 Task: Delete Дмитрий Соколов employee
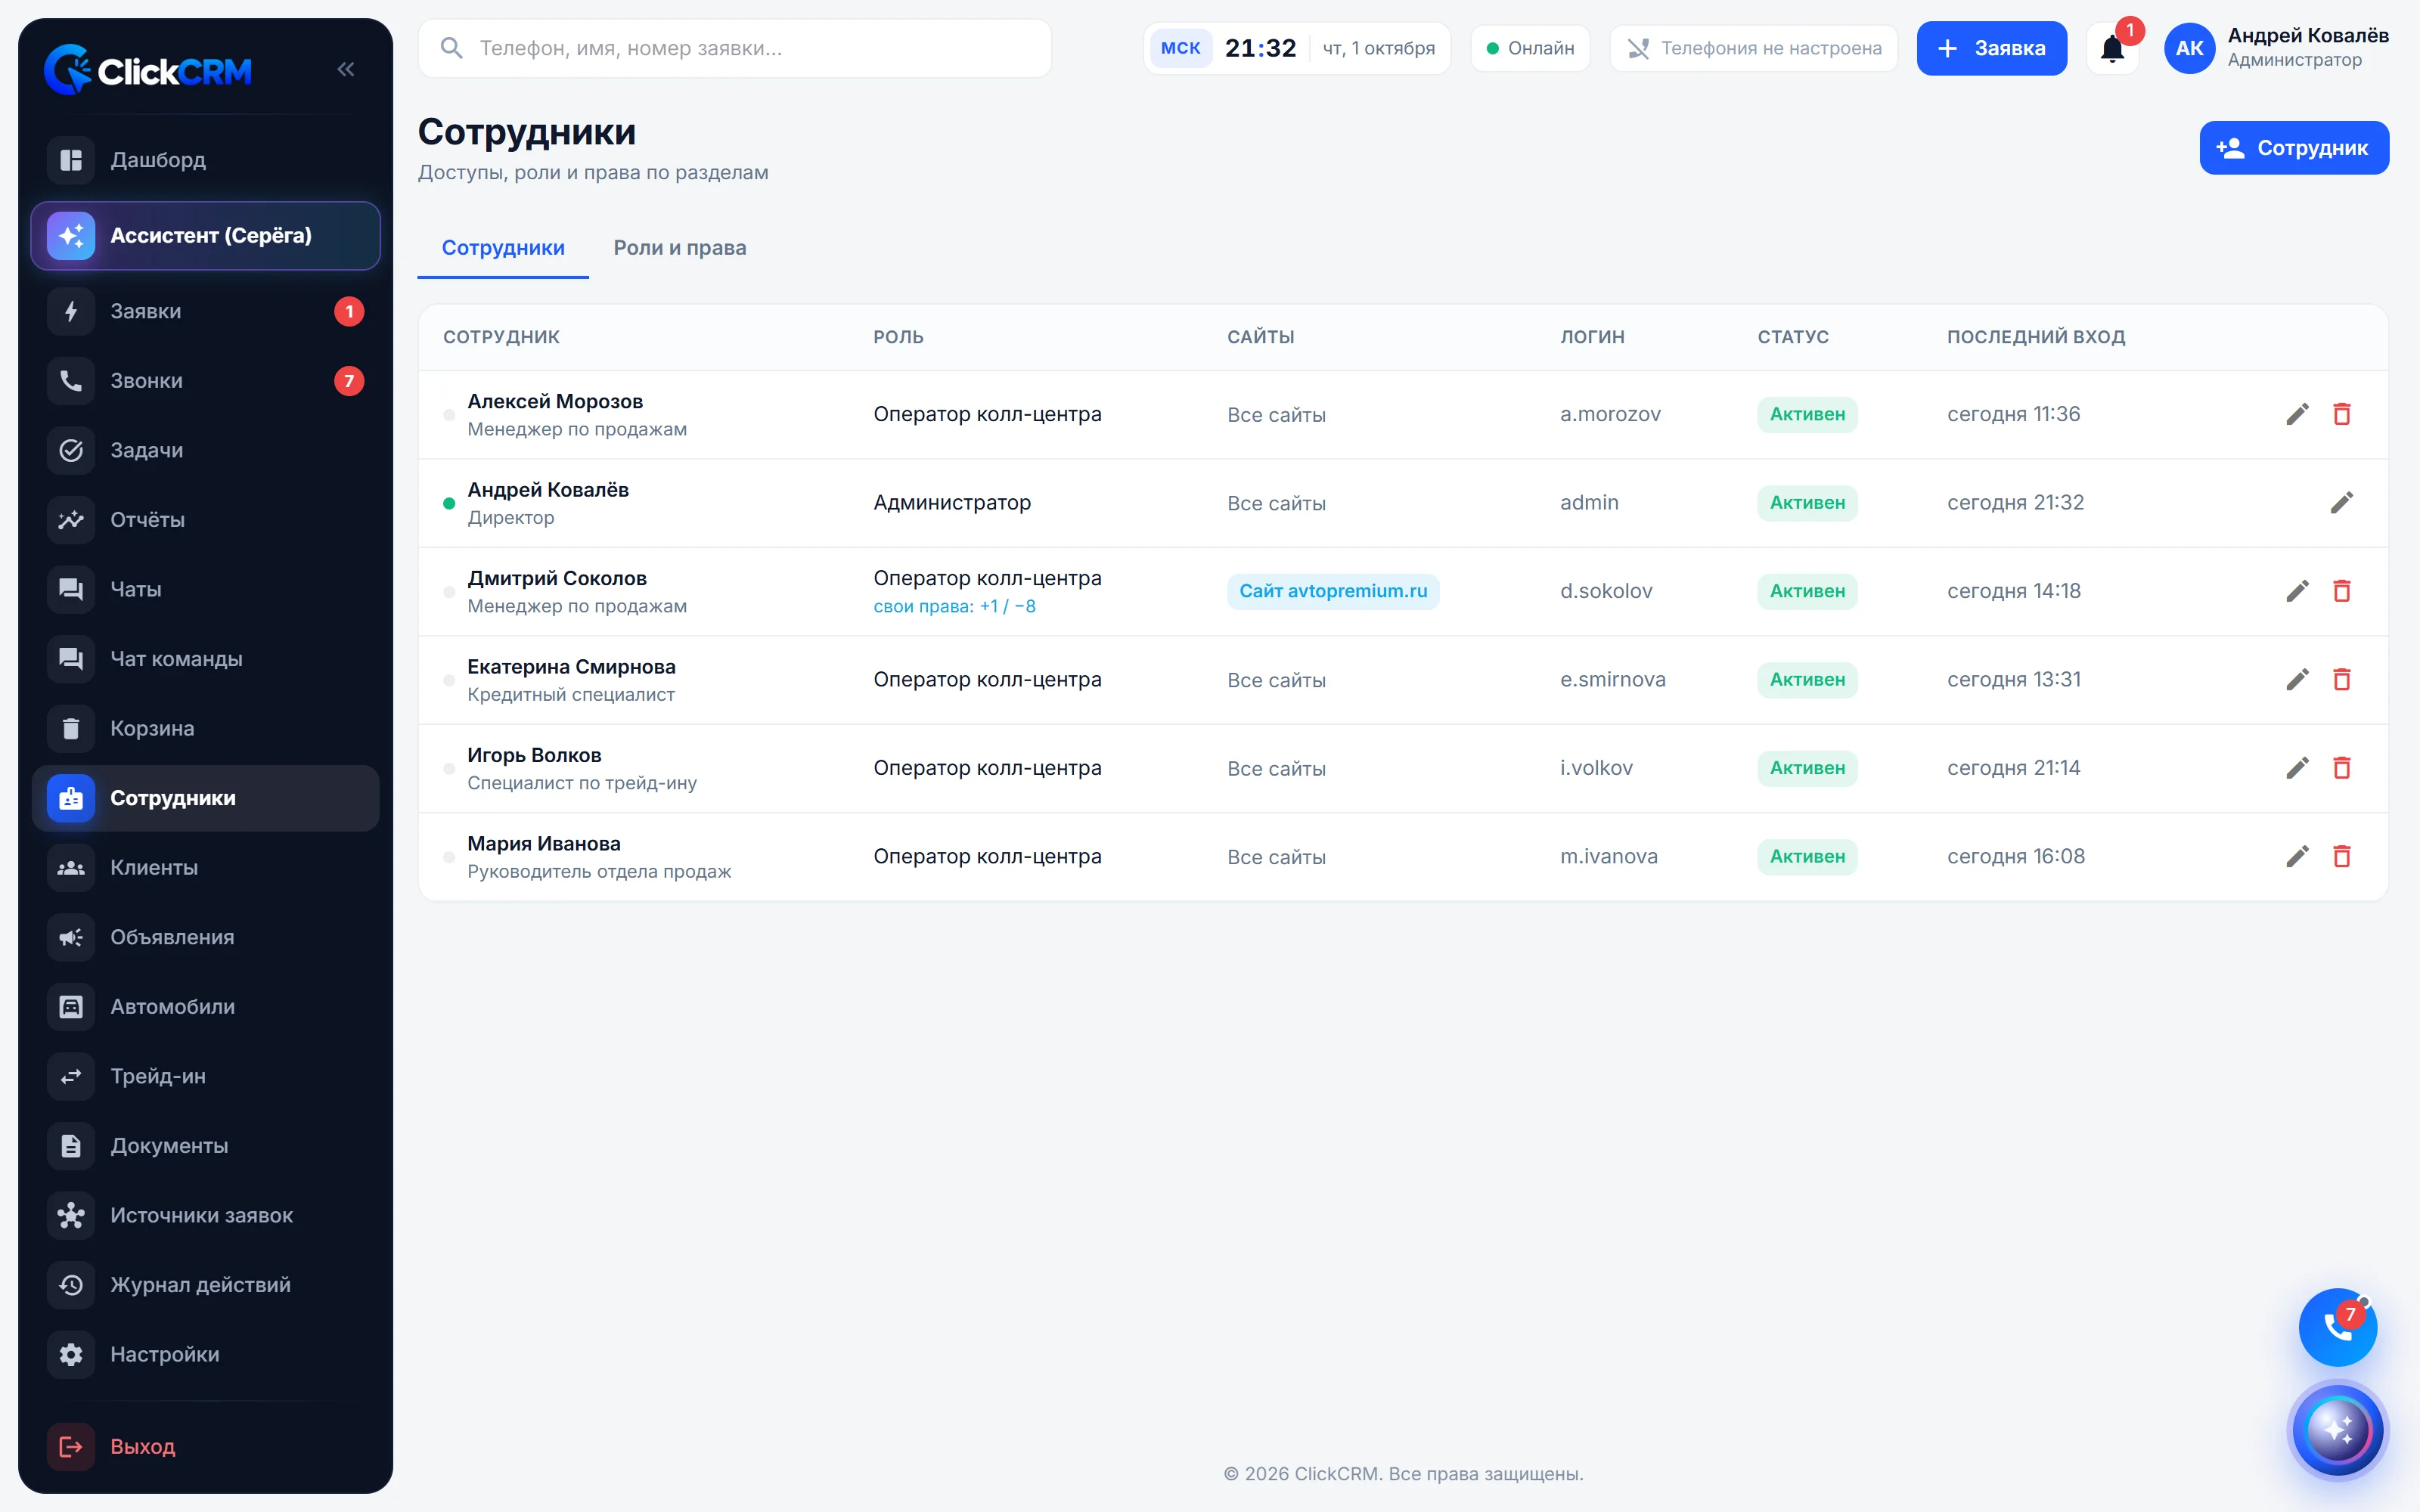(x=2342, y=591)
